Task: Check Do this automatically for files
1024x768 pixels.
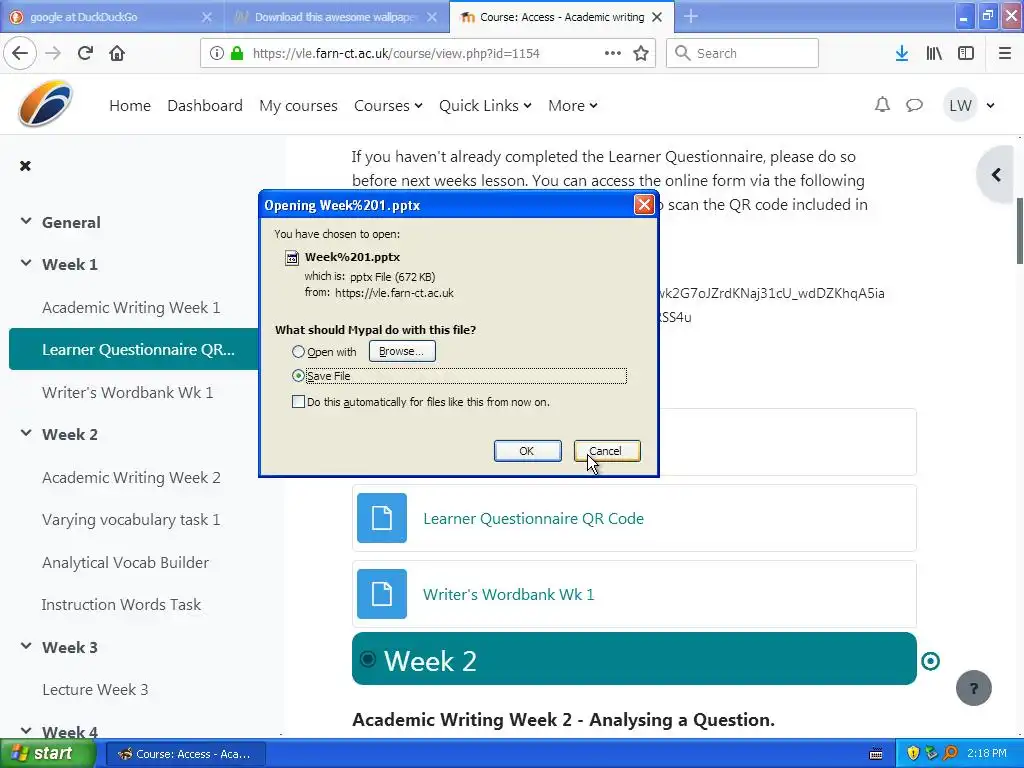Action: click(x=298, y=402)
